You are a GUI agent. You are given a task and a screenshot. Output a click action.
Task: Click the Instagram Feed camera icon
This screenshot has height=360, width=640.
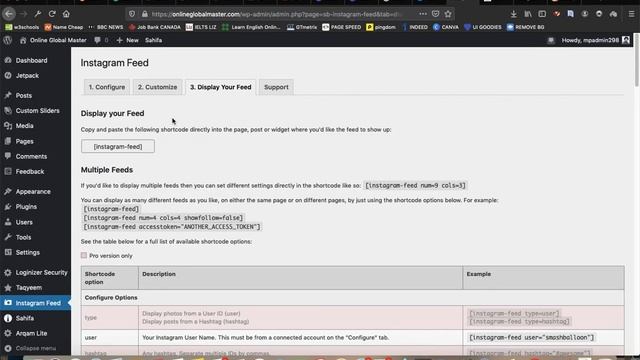tap(8, 303)
